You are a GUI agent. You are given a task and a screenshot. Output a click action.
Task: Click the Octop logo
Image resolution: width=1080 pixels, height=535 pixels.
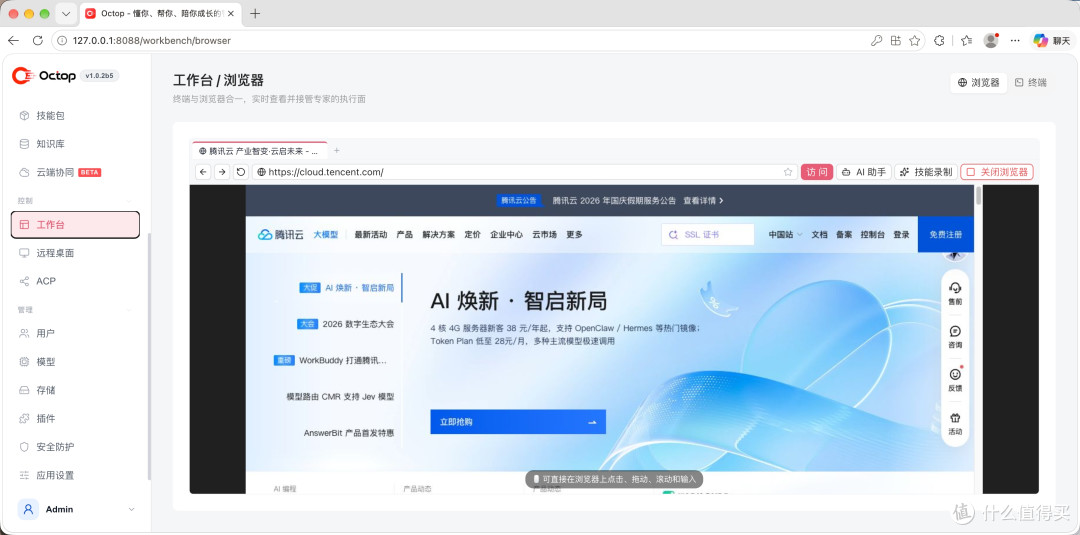(x=44, y=76)
